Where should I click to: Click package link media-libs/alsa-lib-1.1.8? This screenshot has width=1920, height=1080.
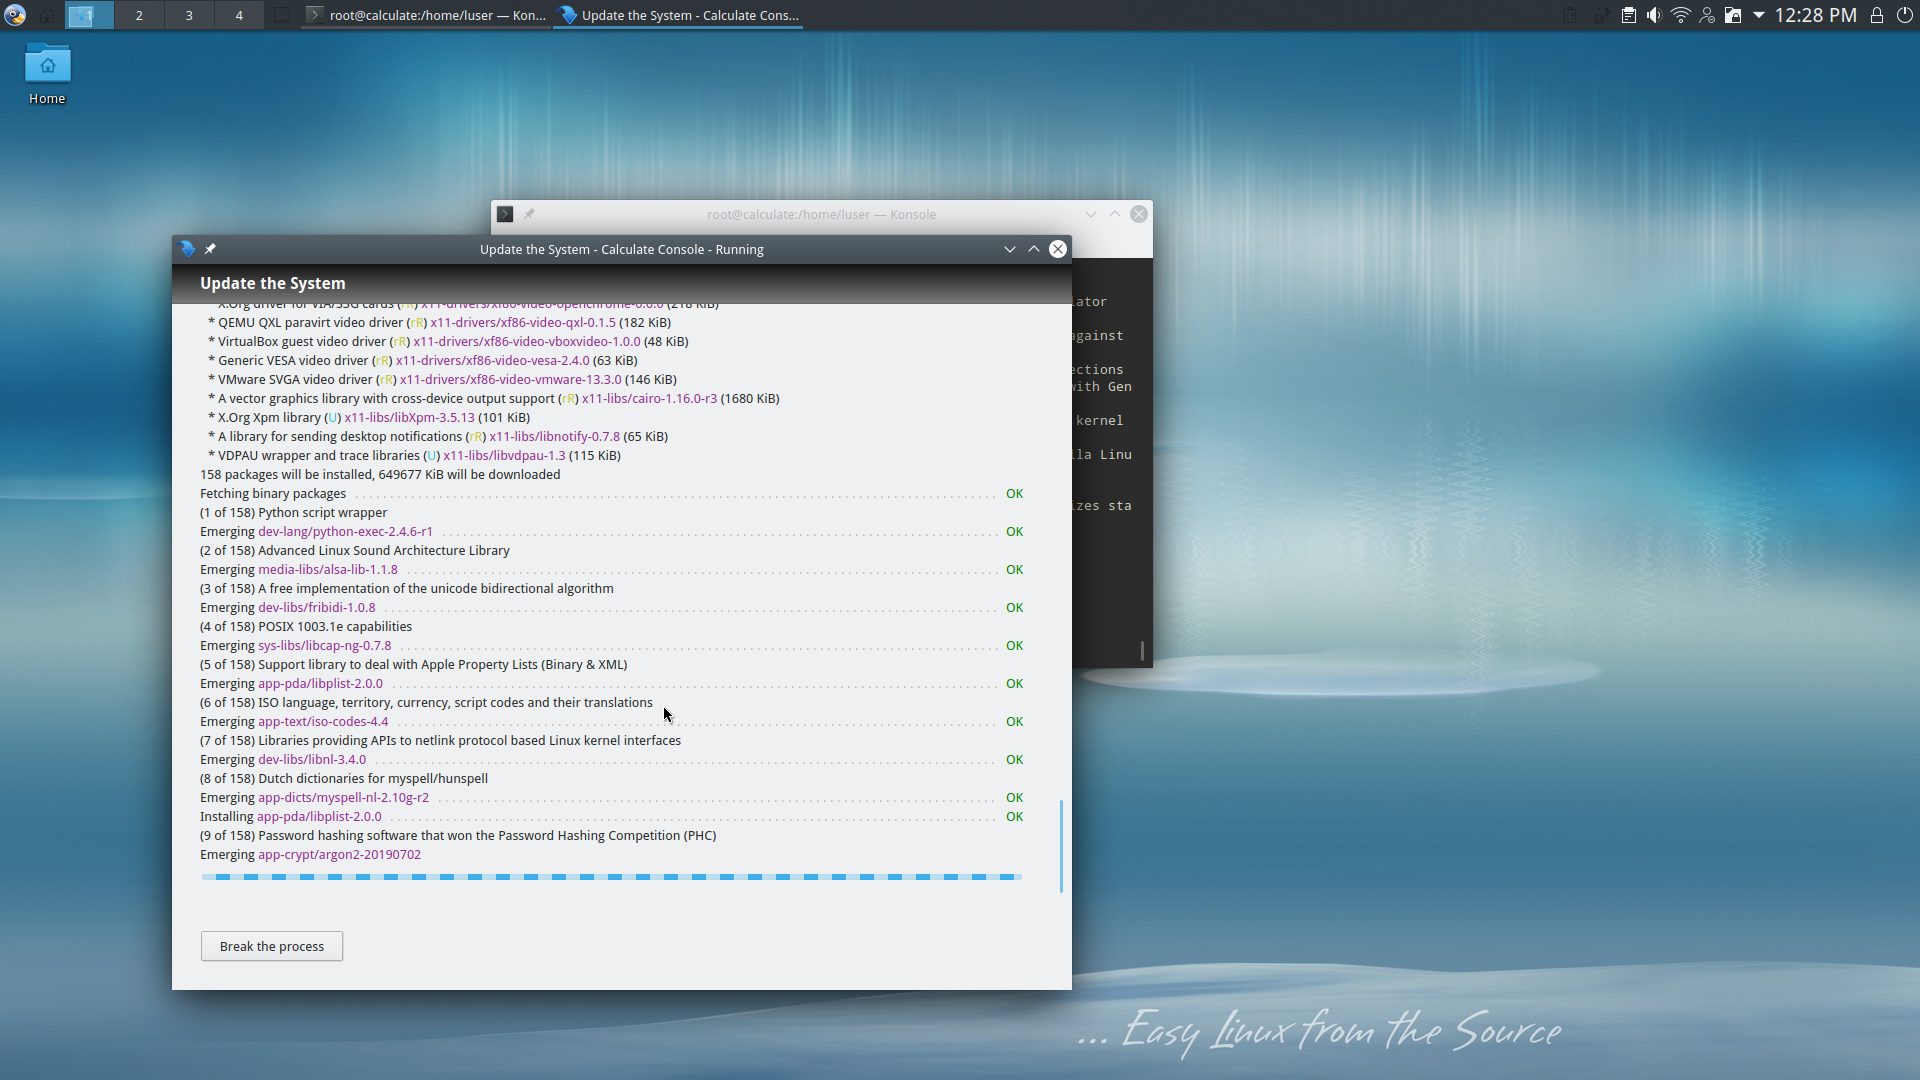coord(328,569)
